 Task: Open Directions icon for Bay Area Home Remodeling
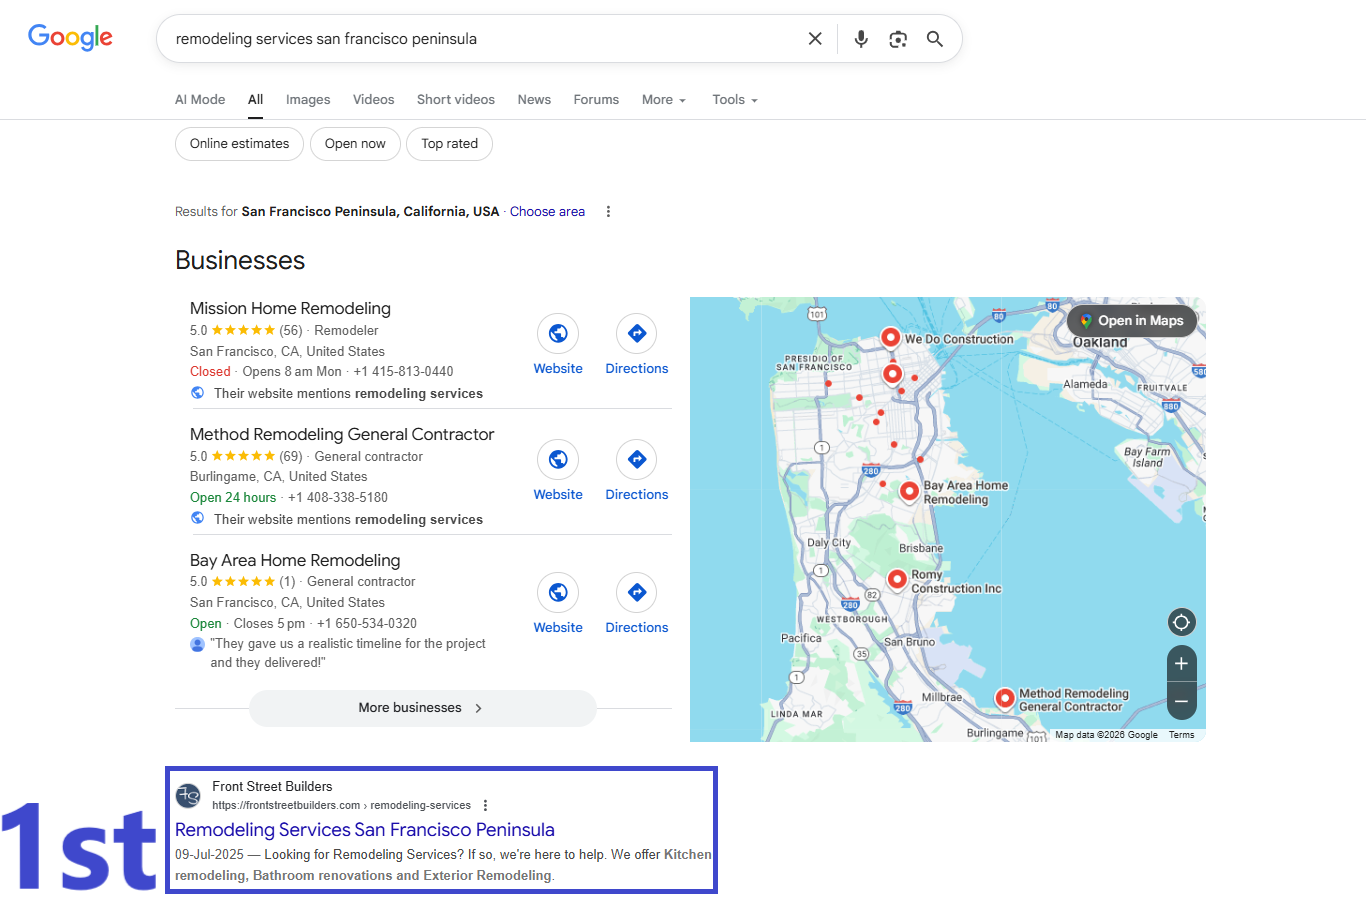637,593
